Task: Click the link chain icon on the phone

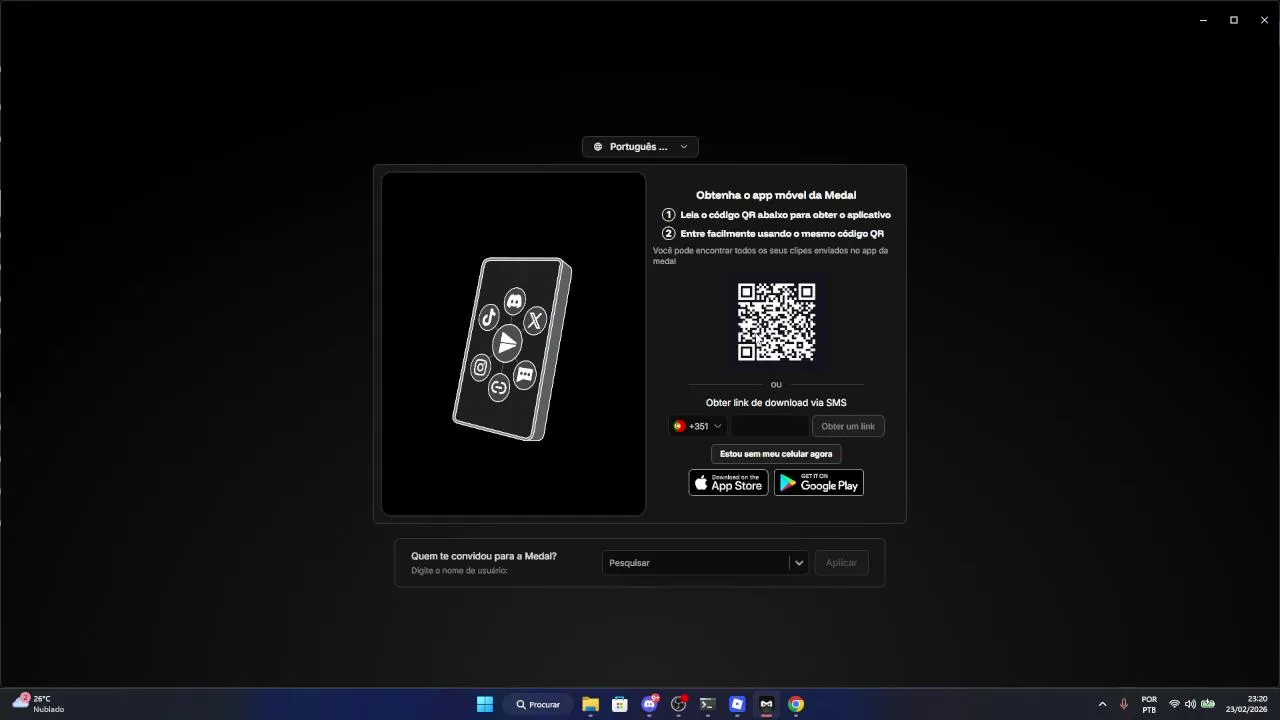Action: [498, 388]
